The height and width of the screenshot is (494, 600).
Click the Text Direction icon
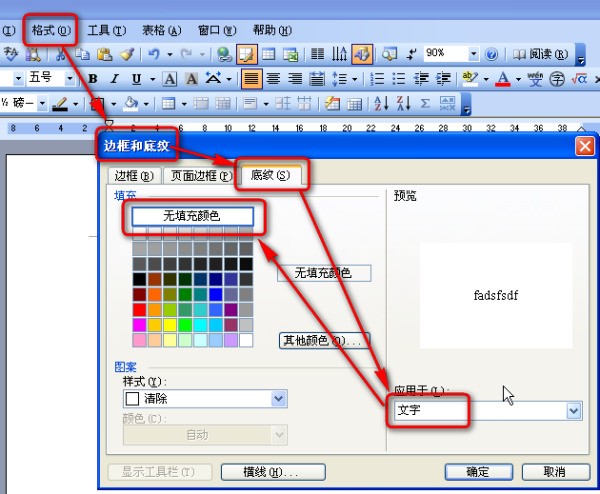(x=339, y=54)
